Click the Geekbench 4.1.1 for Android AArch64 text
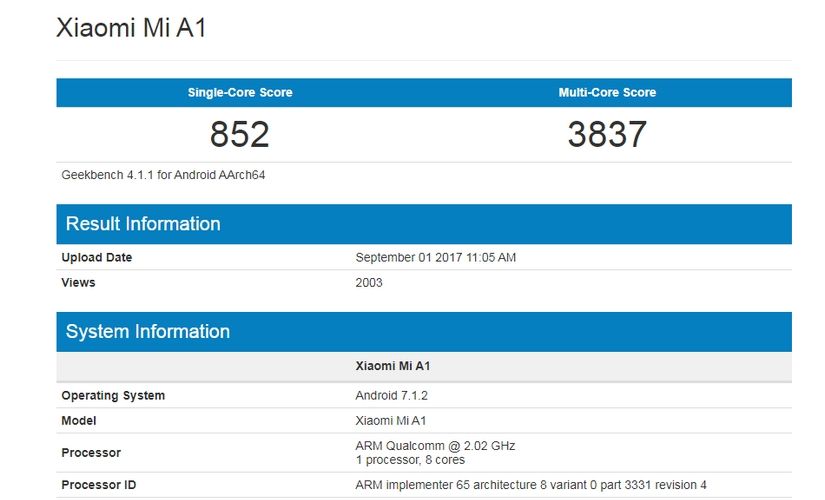 [x=163, y=175]
